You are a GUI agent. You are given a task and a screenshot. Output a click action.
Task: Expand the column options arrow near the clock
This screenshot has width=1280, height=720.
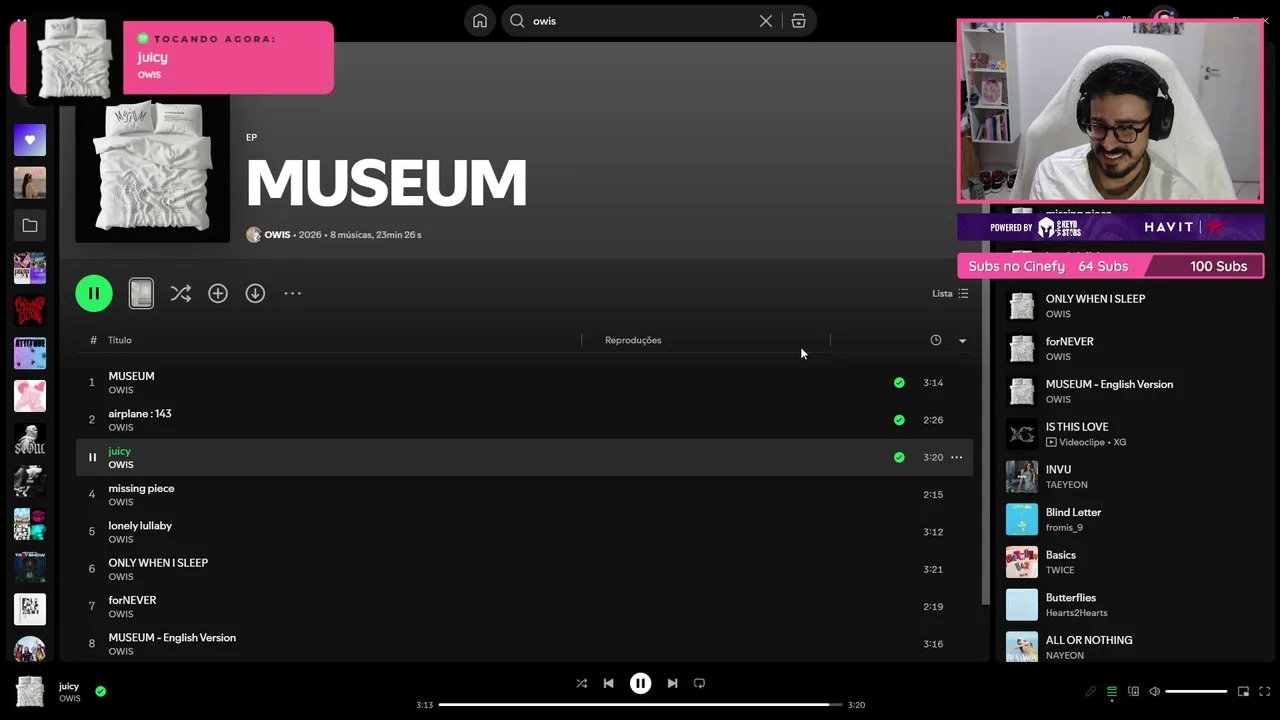[962, 340]
